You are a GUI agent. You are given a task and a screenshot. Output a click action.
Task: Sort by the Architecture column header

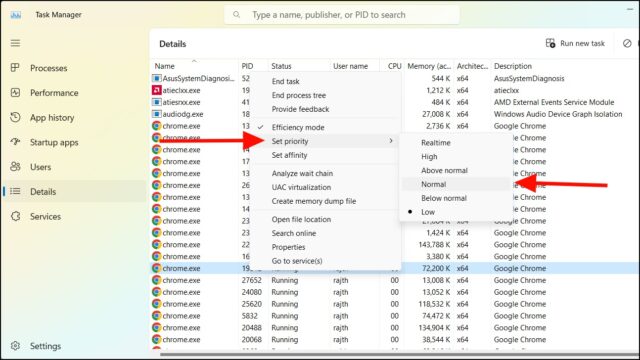[x=472, y=66]
